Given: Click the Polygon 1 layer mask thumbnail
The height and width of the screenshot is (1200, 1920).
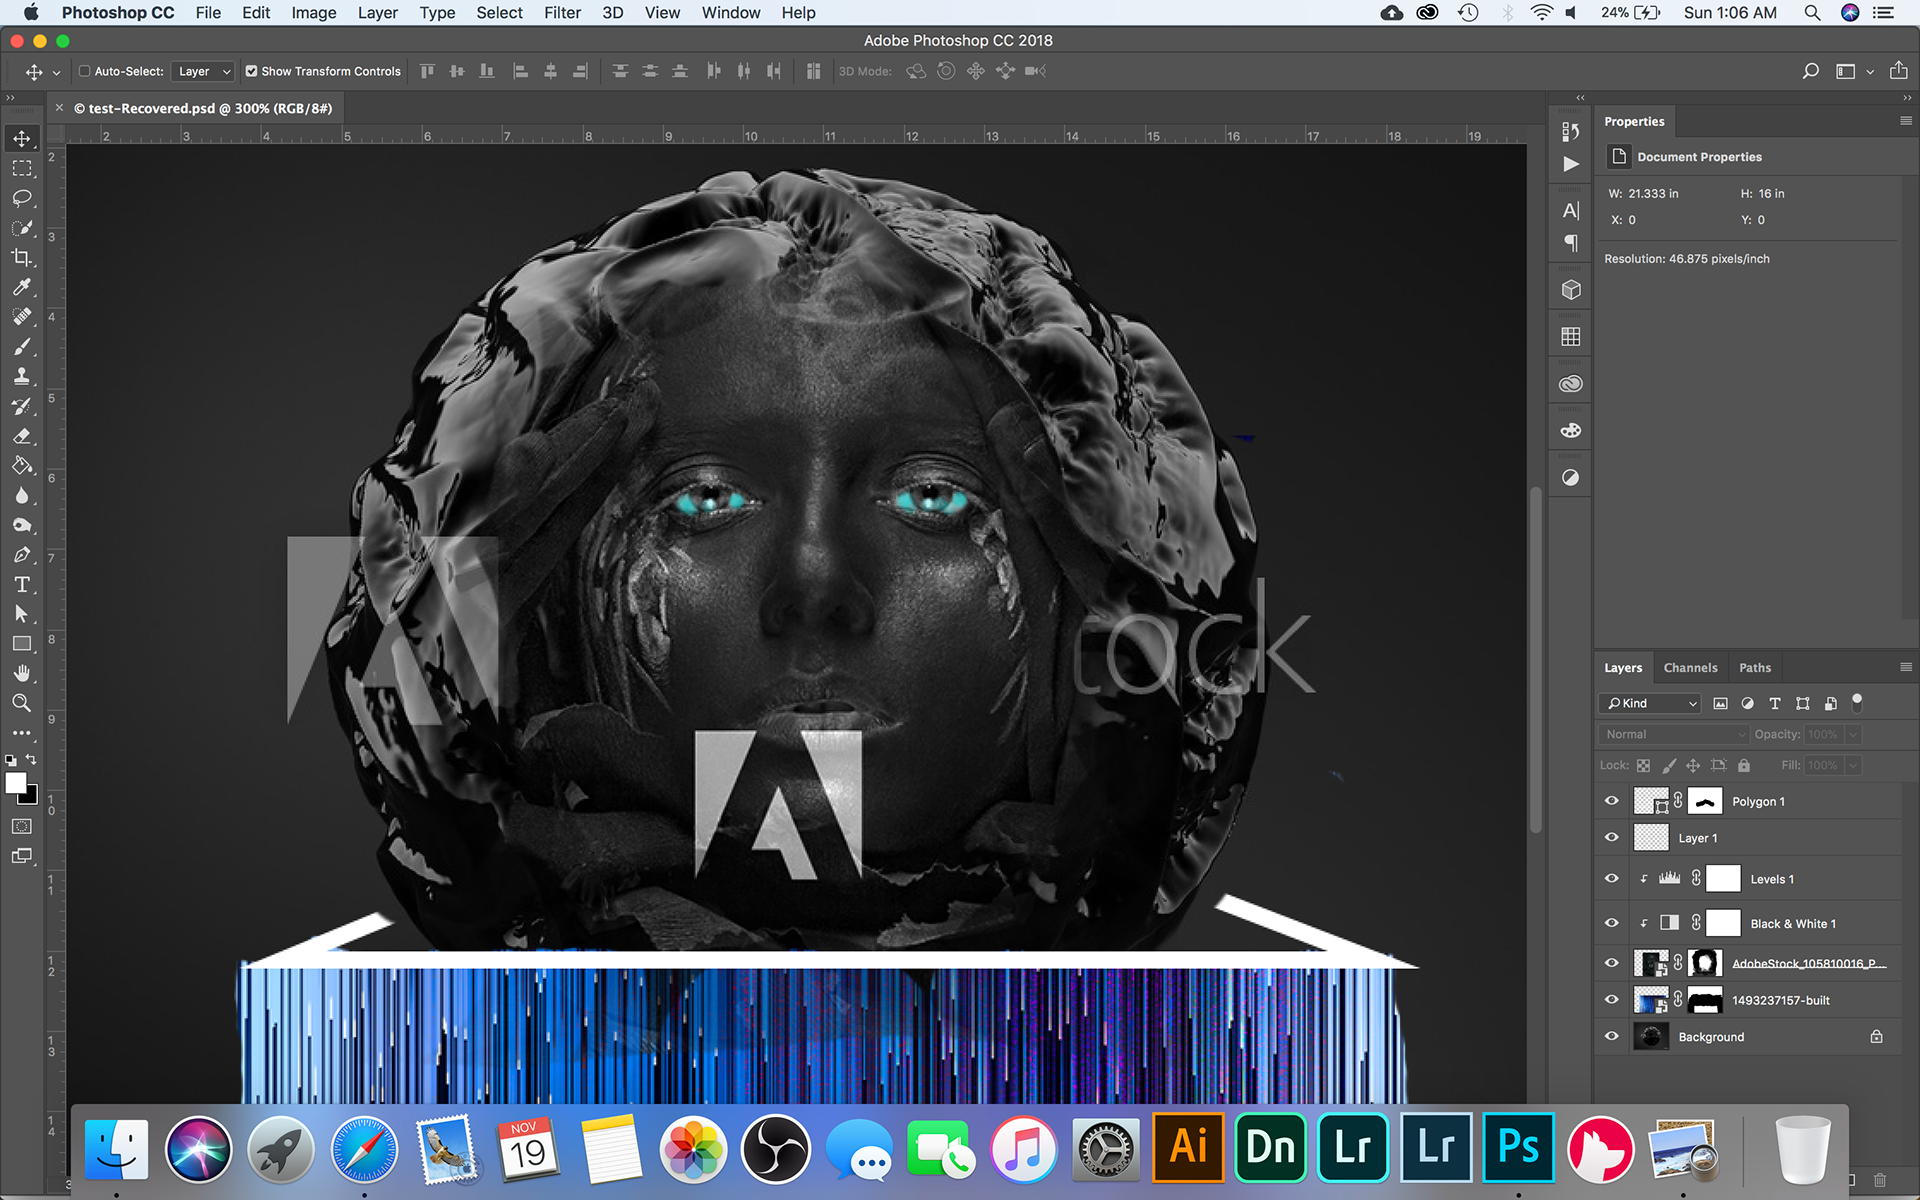Looking at the screenshot, I should tap(1705, 801).
